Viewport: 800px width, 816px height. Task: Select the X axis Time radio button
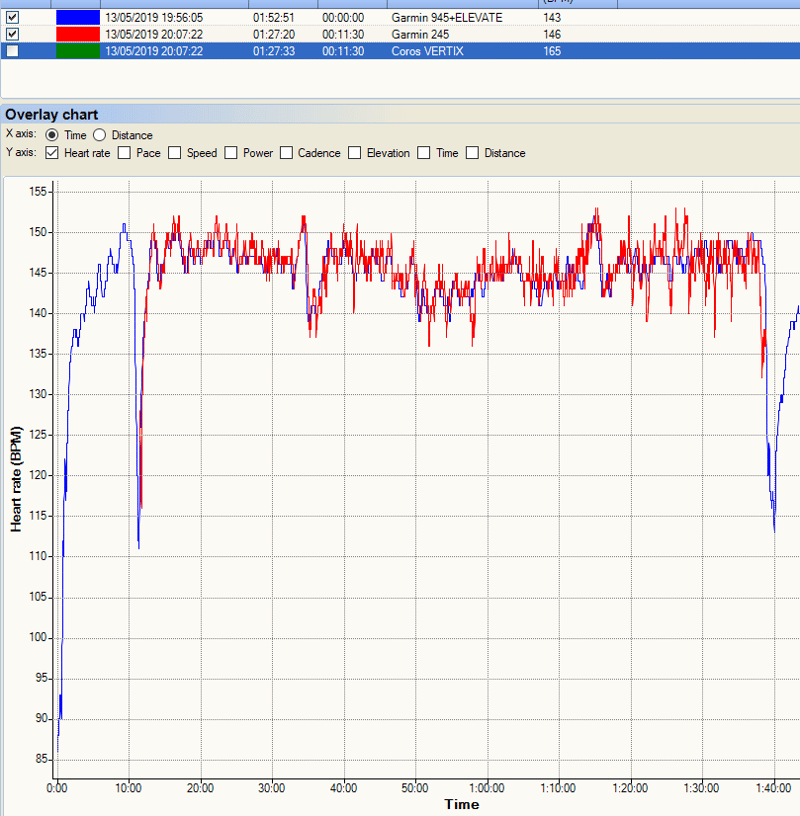pos(52,135)
